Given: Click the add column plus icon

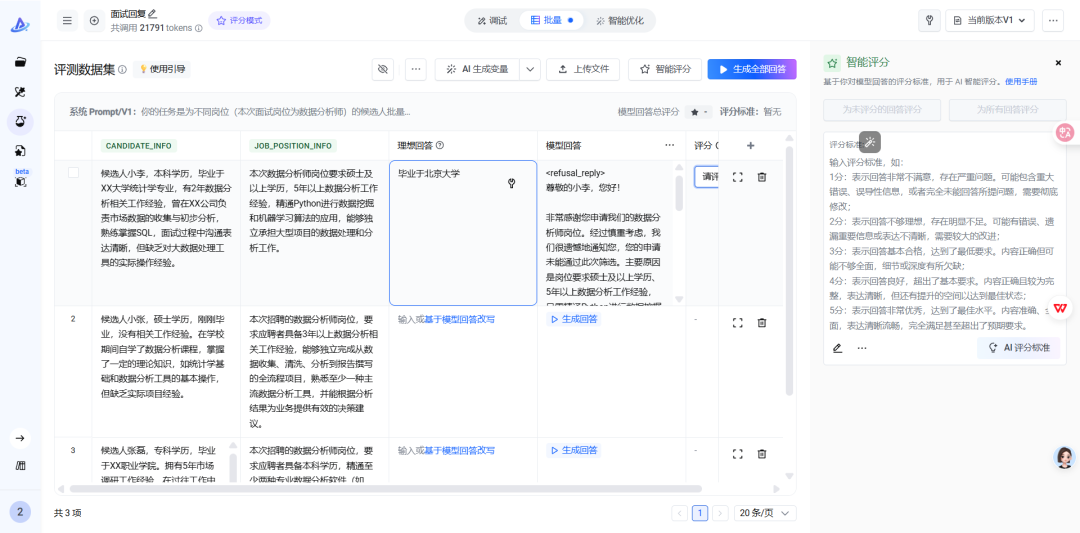Looking at the screenshot, I should 751,145.
